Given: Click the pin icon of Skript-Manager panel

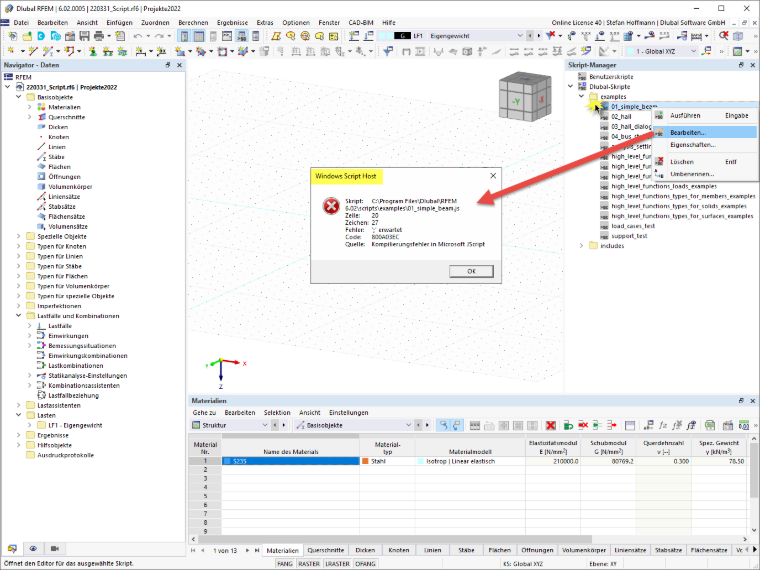Looking at the screenshot, I should [741, 65].
